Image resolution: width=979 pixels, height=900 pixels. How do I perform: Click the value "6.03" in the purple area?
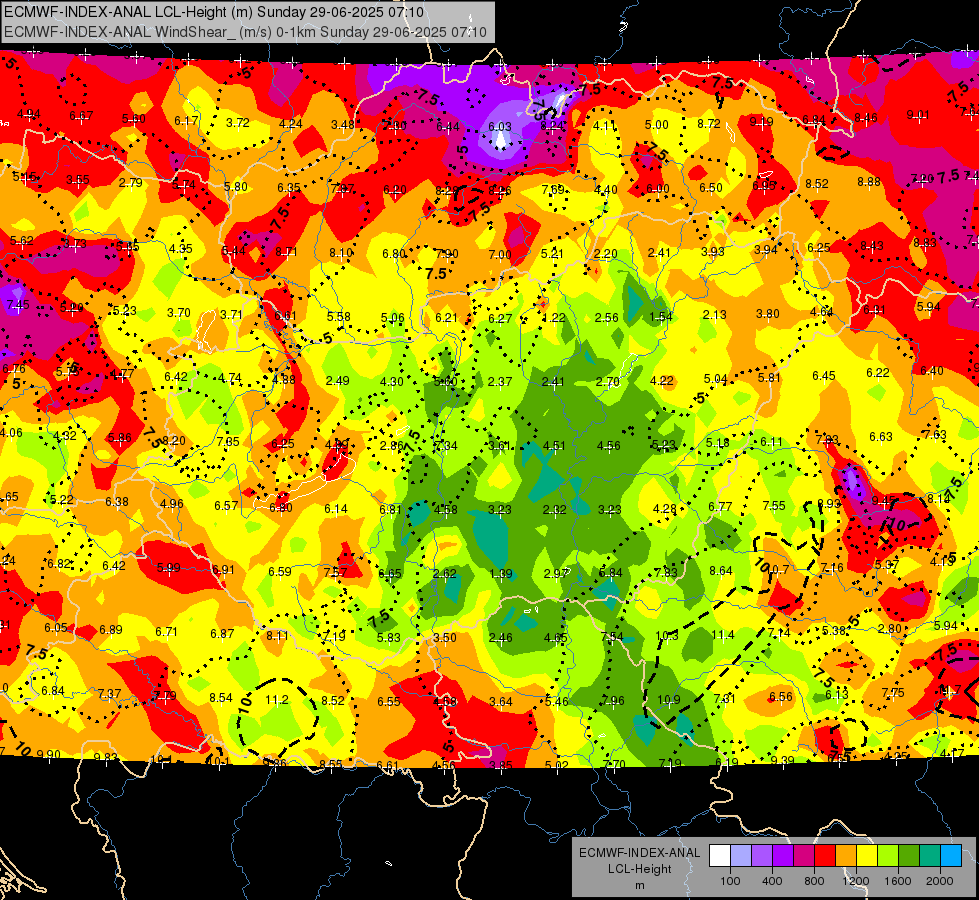[499, 126]
